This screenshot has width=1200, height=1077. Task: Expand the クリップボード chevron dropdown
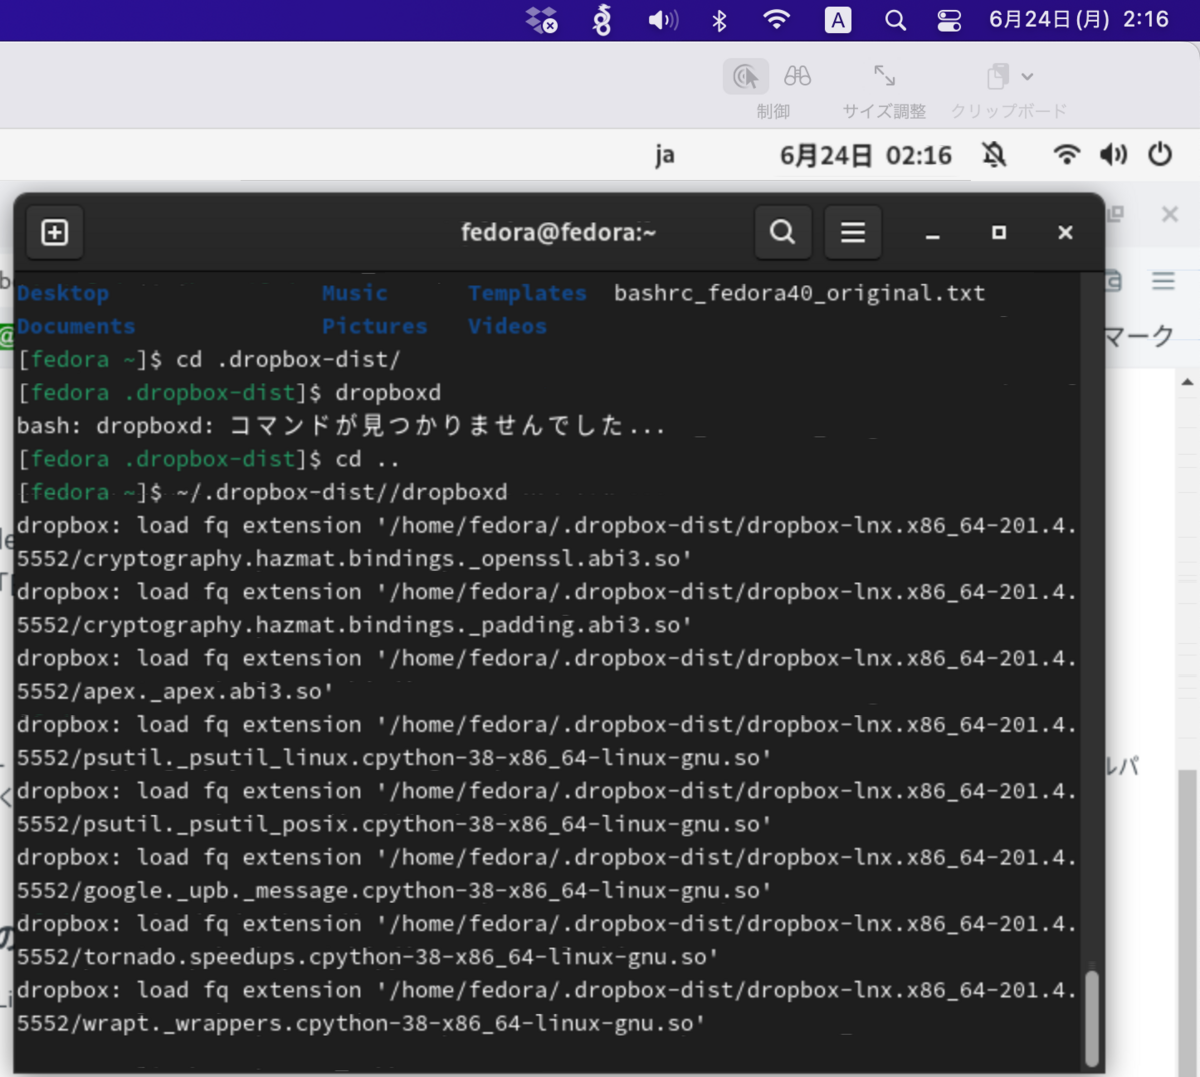(1025, 75)
